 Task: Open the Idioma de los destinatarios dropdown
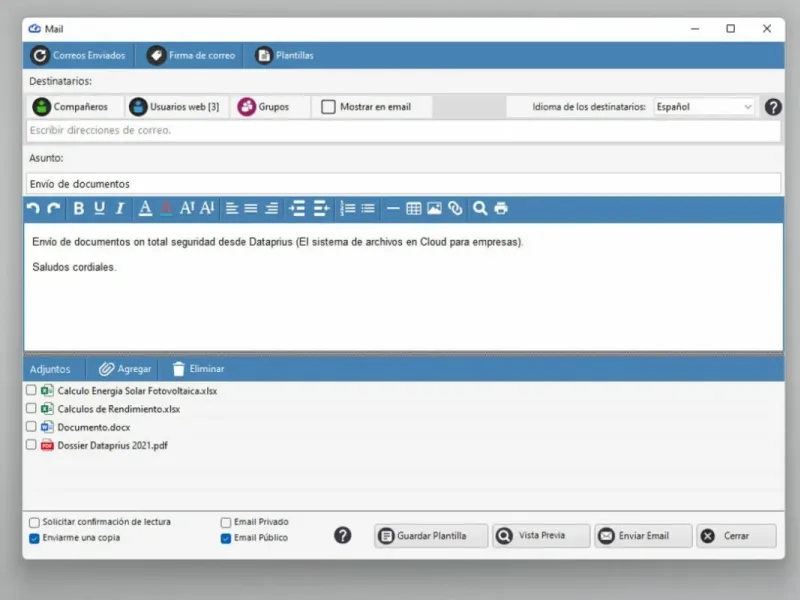pos(704,107)
